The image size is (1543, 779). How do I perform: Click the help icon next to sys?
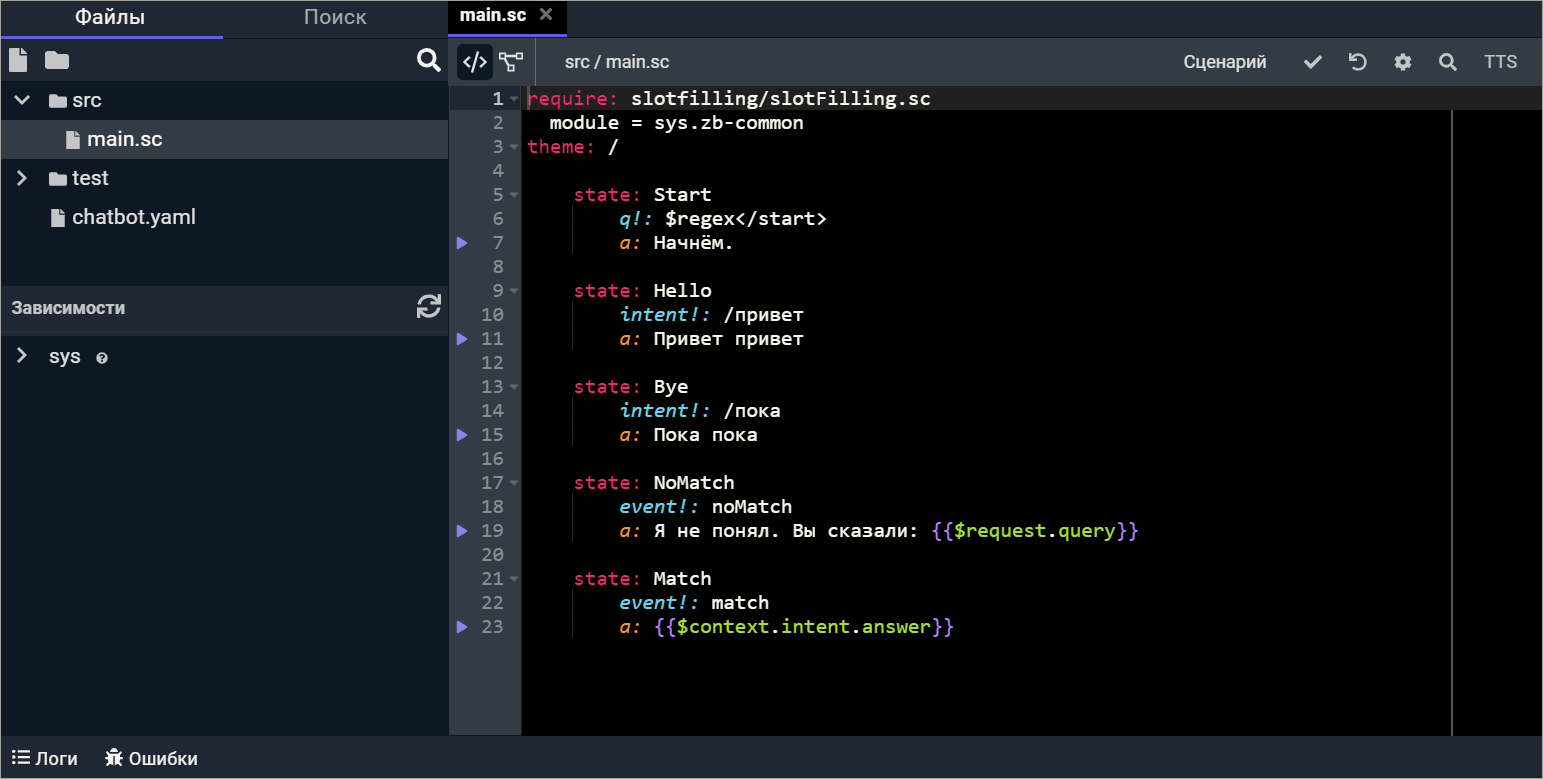click(102, 358)
